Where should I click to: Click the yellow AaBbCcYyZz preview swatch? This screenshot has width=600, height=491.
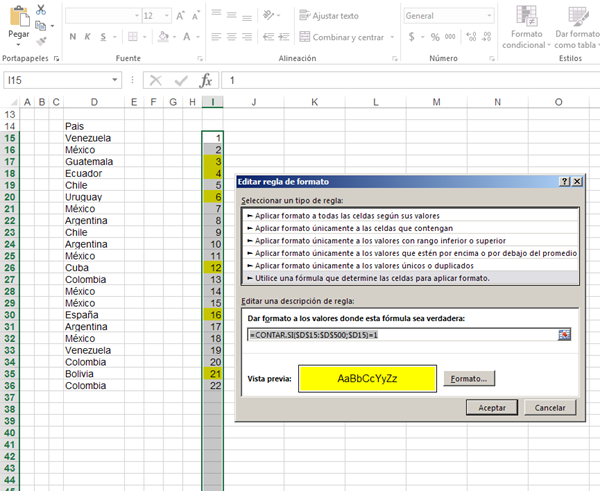(367, 379)
